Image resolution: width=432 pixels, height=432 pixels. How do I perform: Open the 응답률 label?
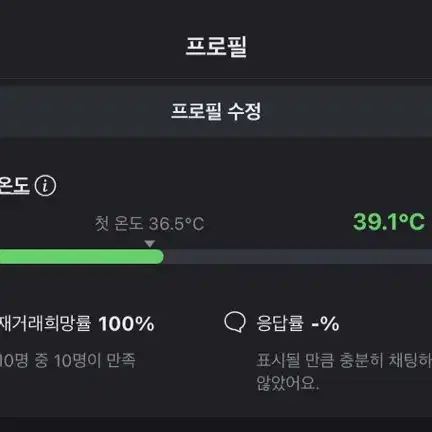(280, 323)
